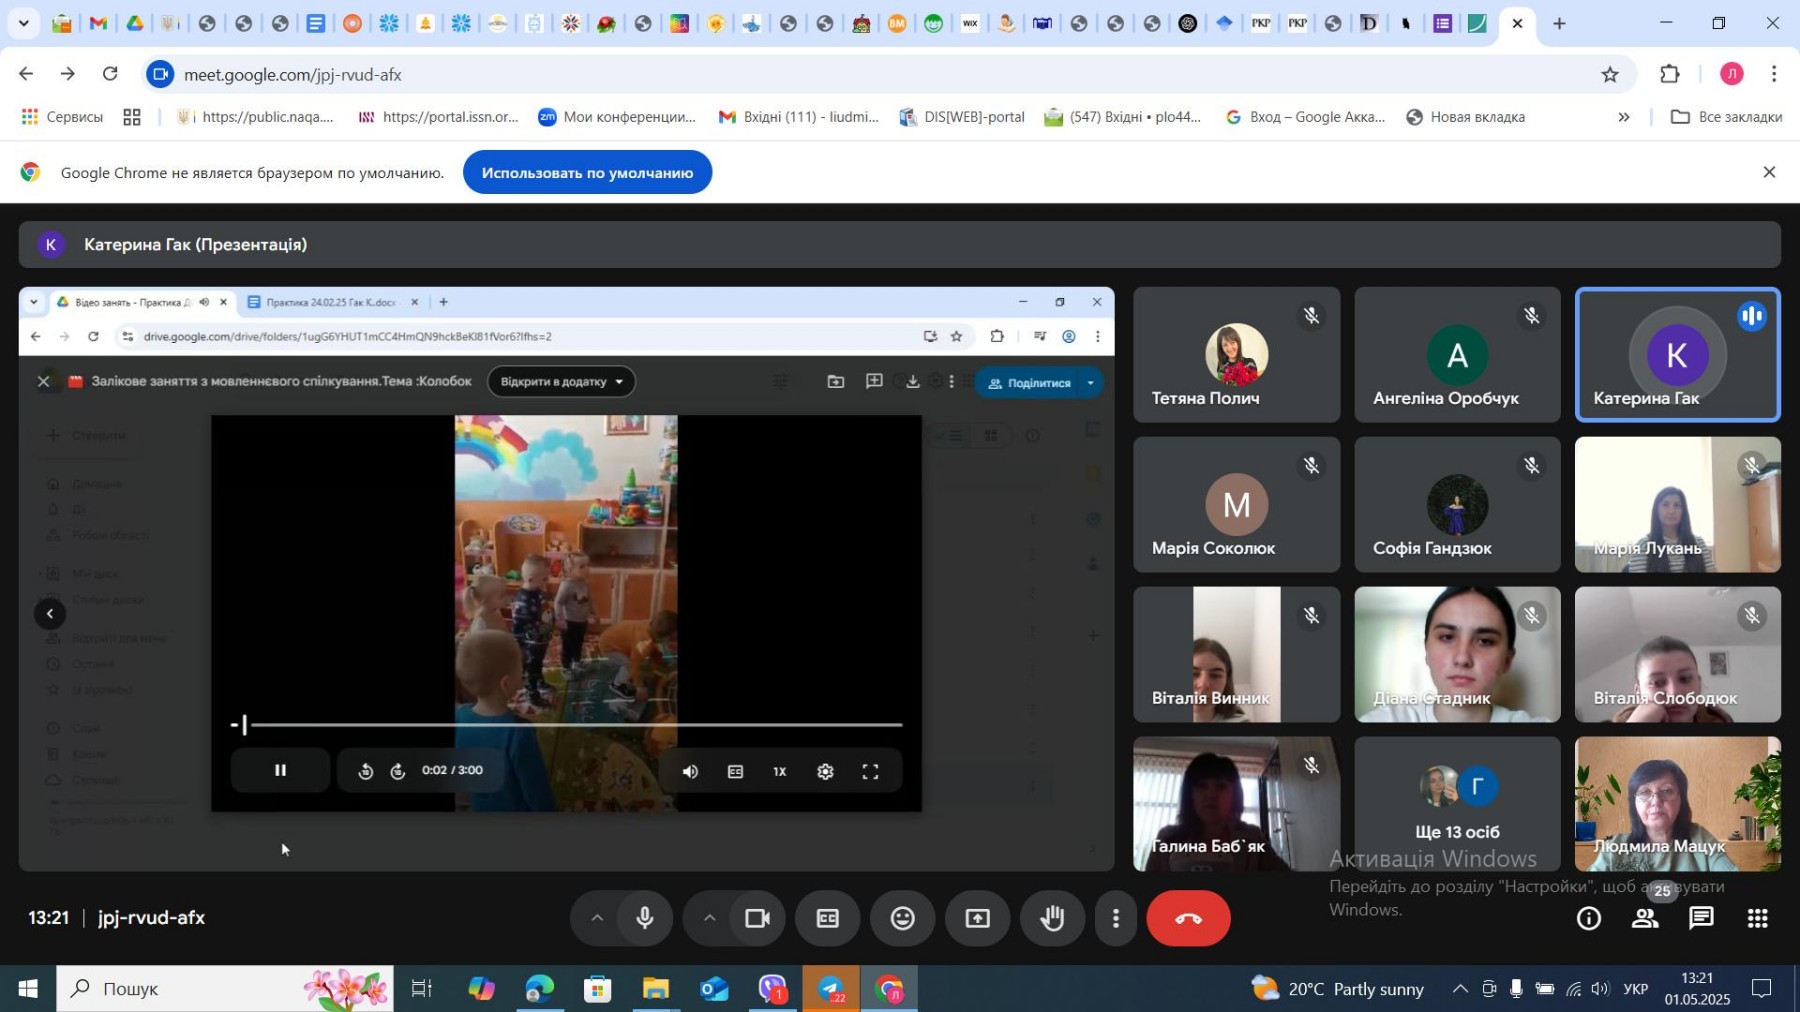Open the activities grid icon

point(1757,918)
